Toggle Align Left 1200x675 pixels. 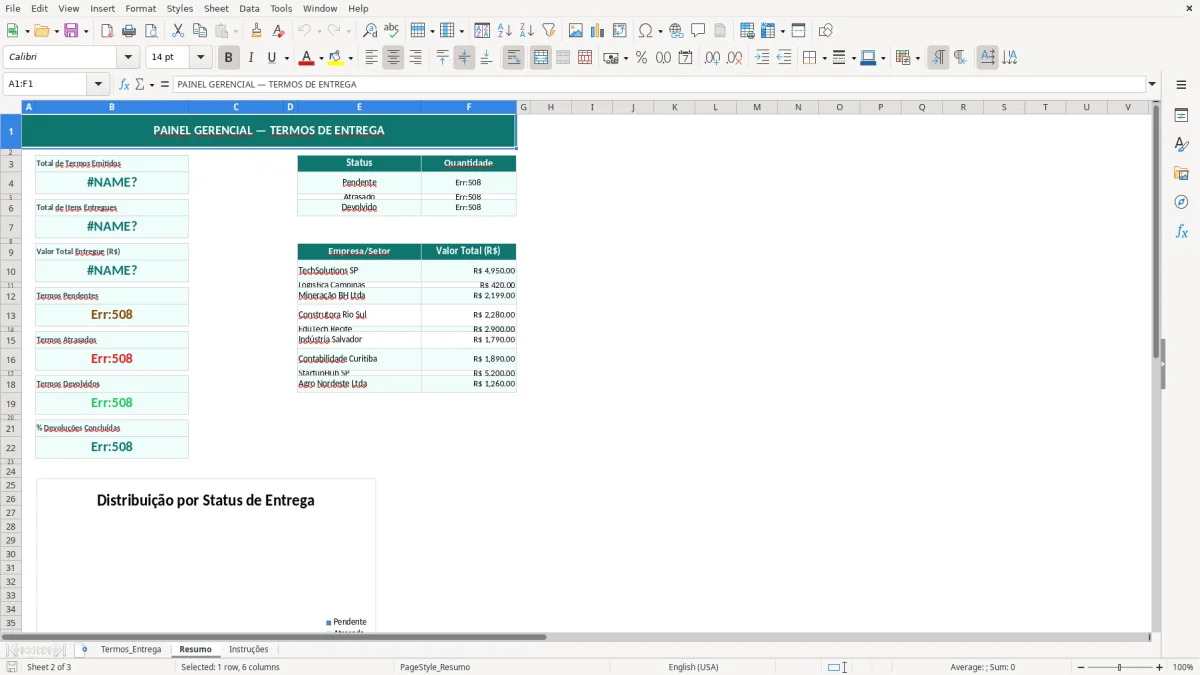pos(372,58)
